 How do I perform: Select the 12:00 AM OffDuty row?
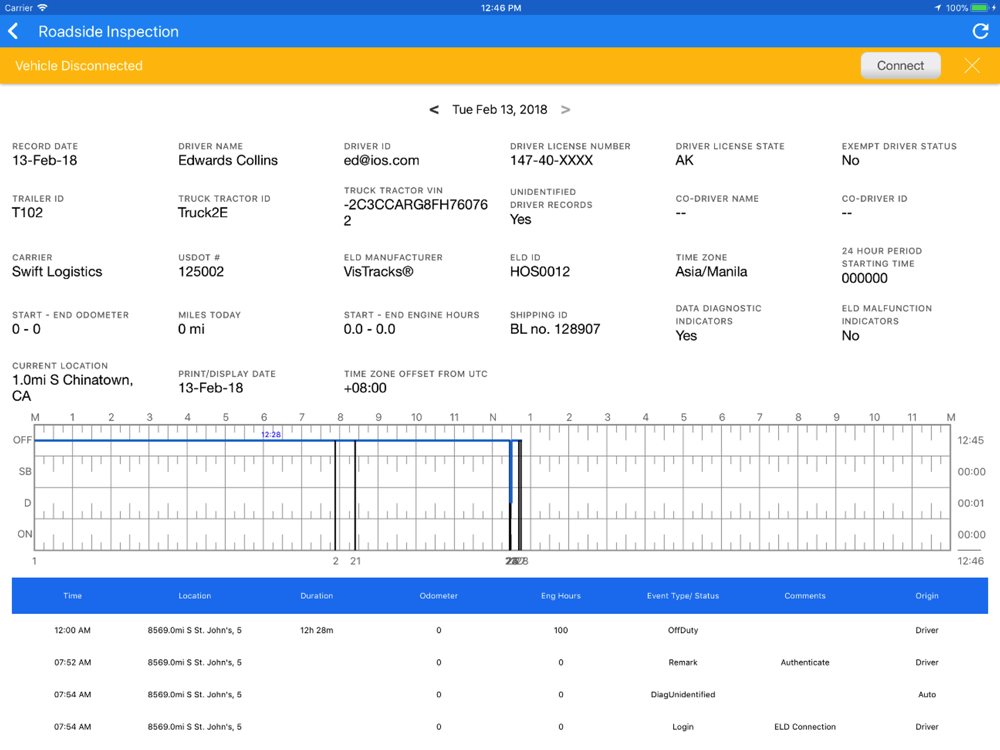[x=500, y=630]
